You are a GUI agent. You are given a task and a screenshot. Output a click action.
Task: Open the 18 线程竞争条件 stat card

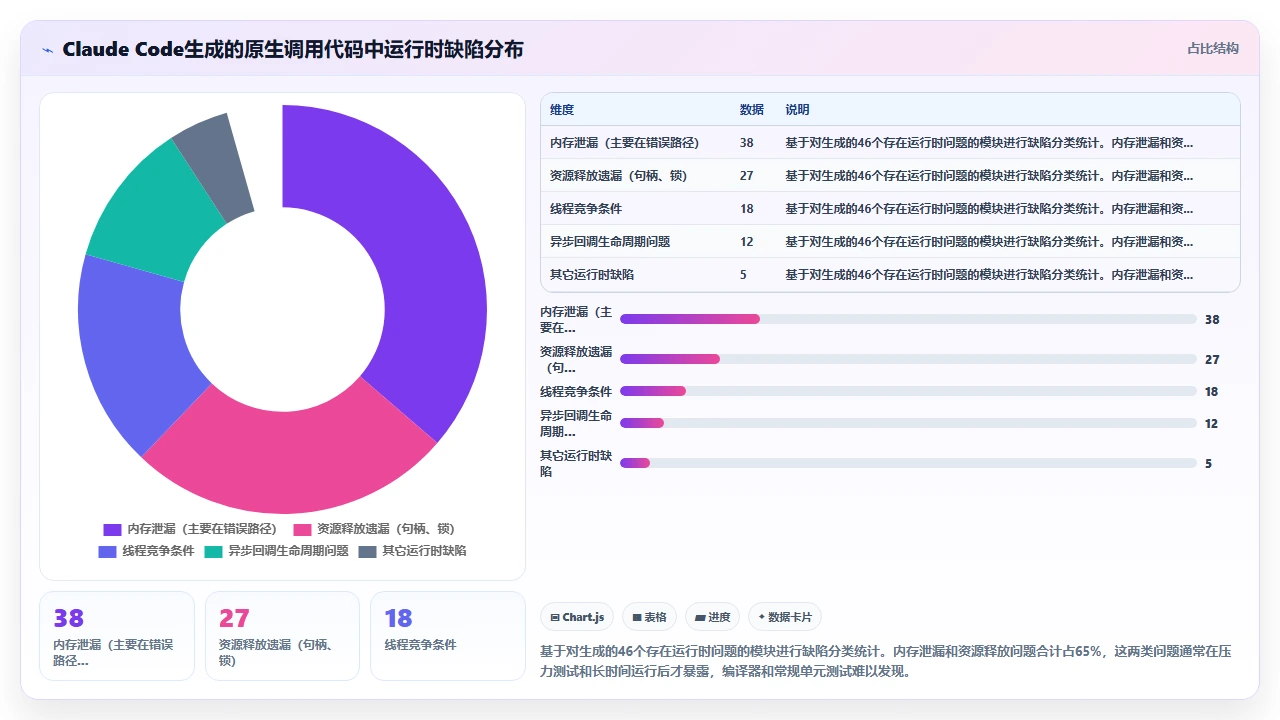448,636
